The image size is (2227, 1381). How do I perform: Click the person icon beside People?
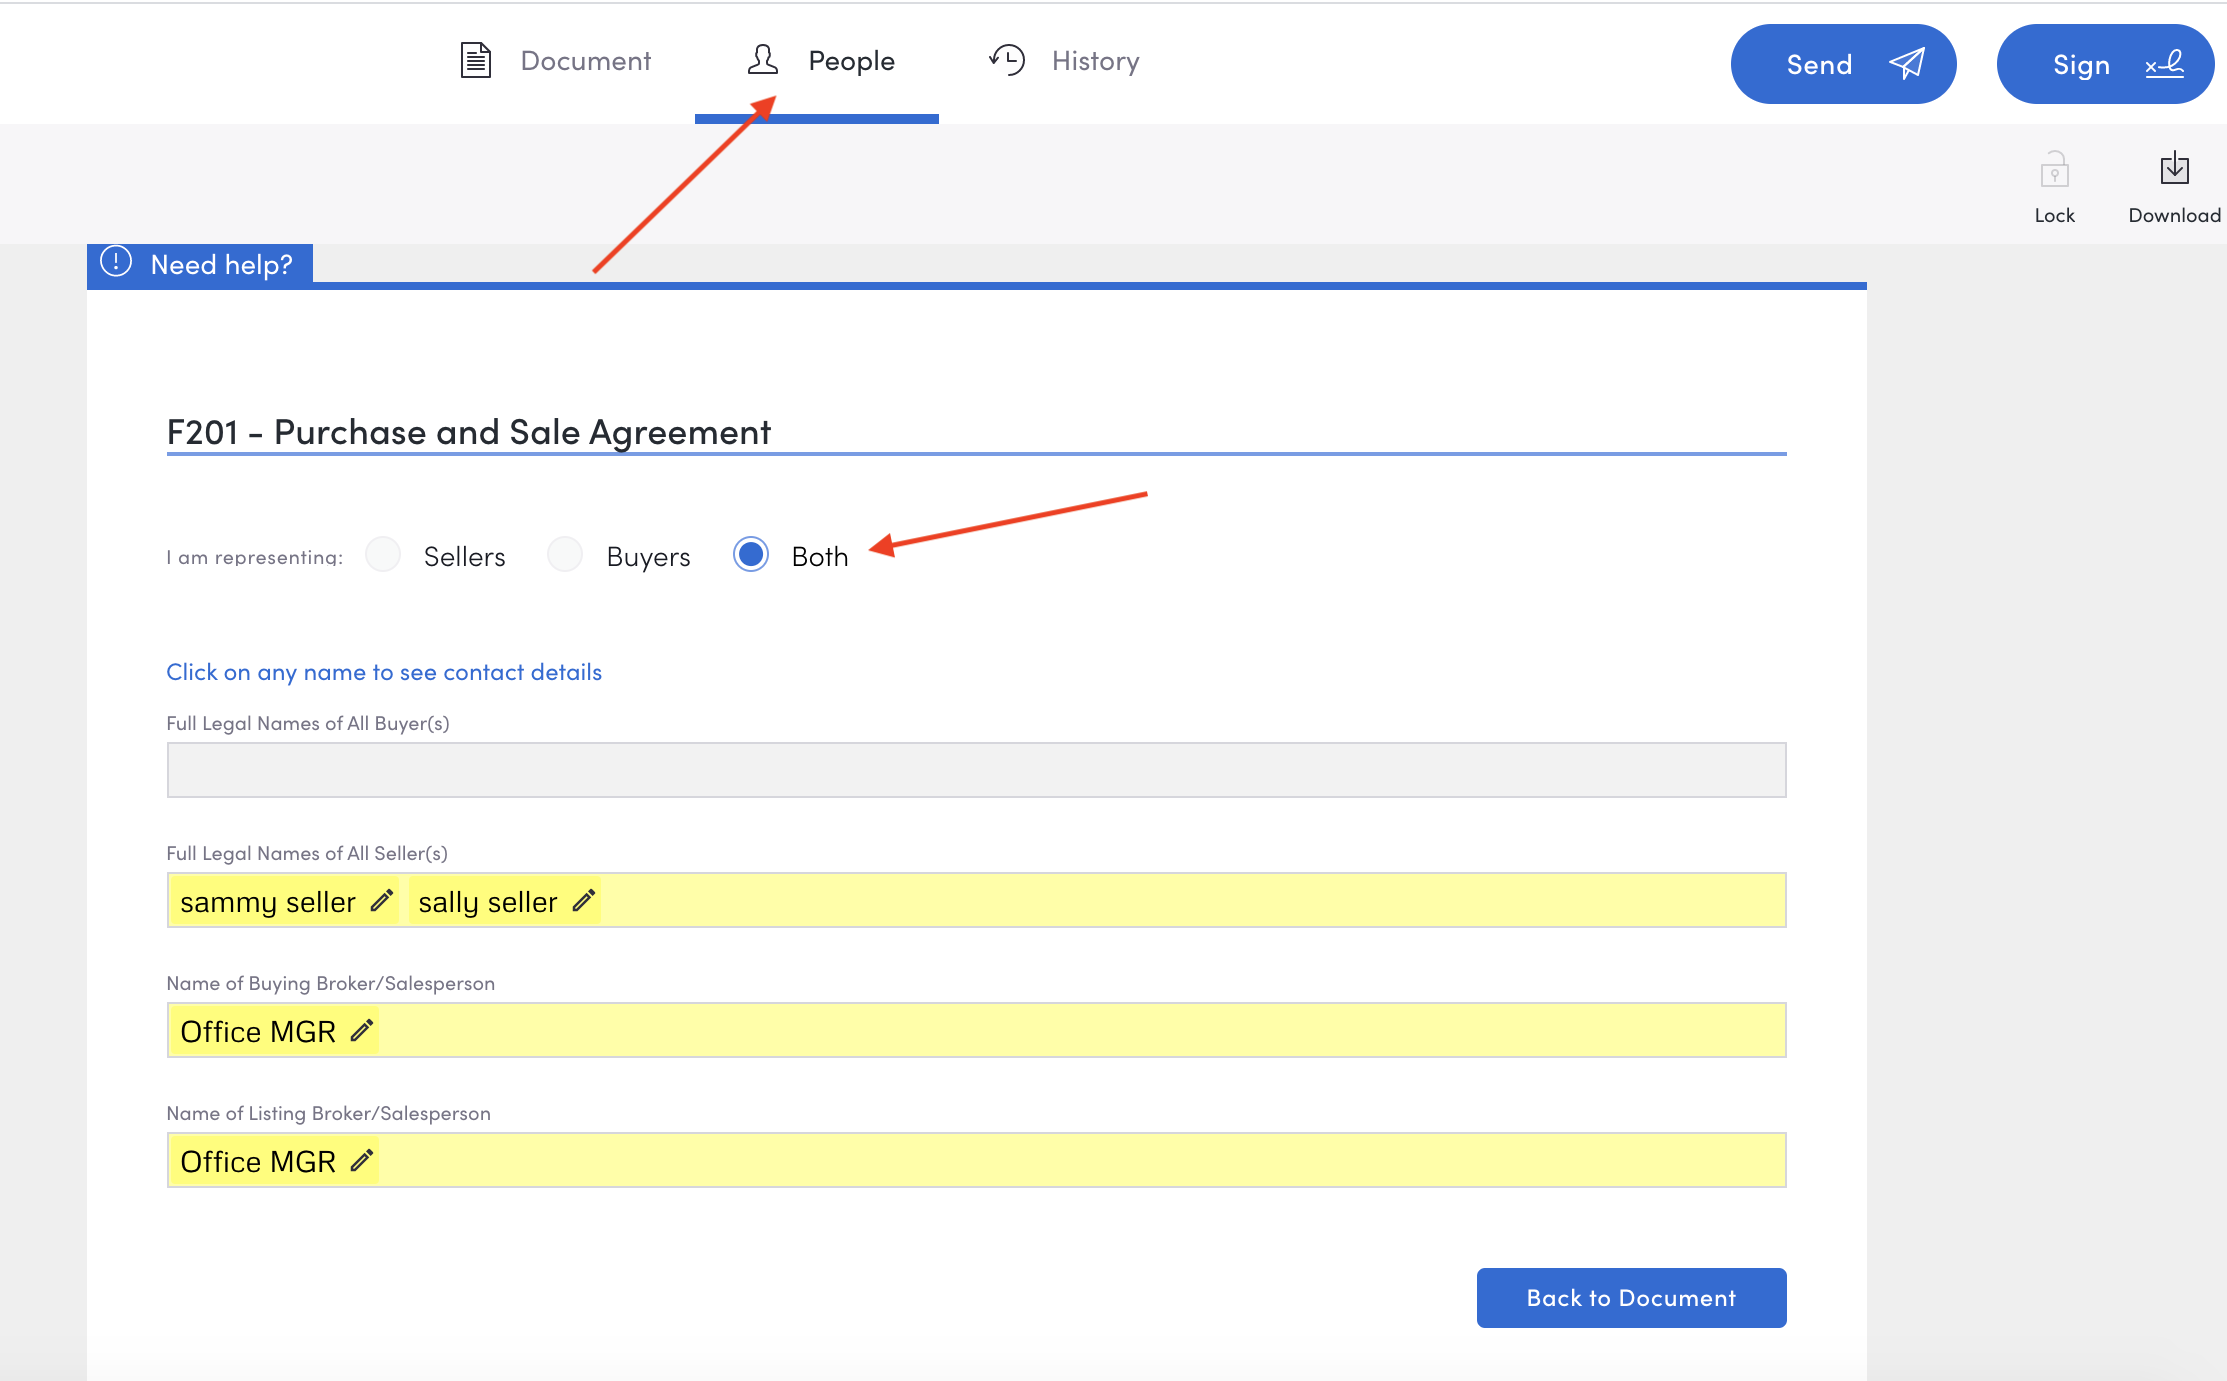[x=762, y=60]
